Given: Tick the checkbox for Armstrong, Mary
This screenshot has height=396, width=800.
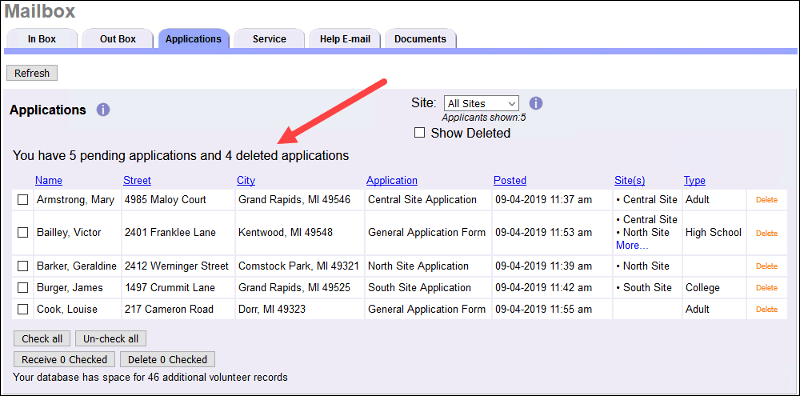Looking at the screenshot, I should click(23, 200).
